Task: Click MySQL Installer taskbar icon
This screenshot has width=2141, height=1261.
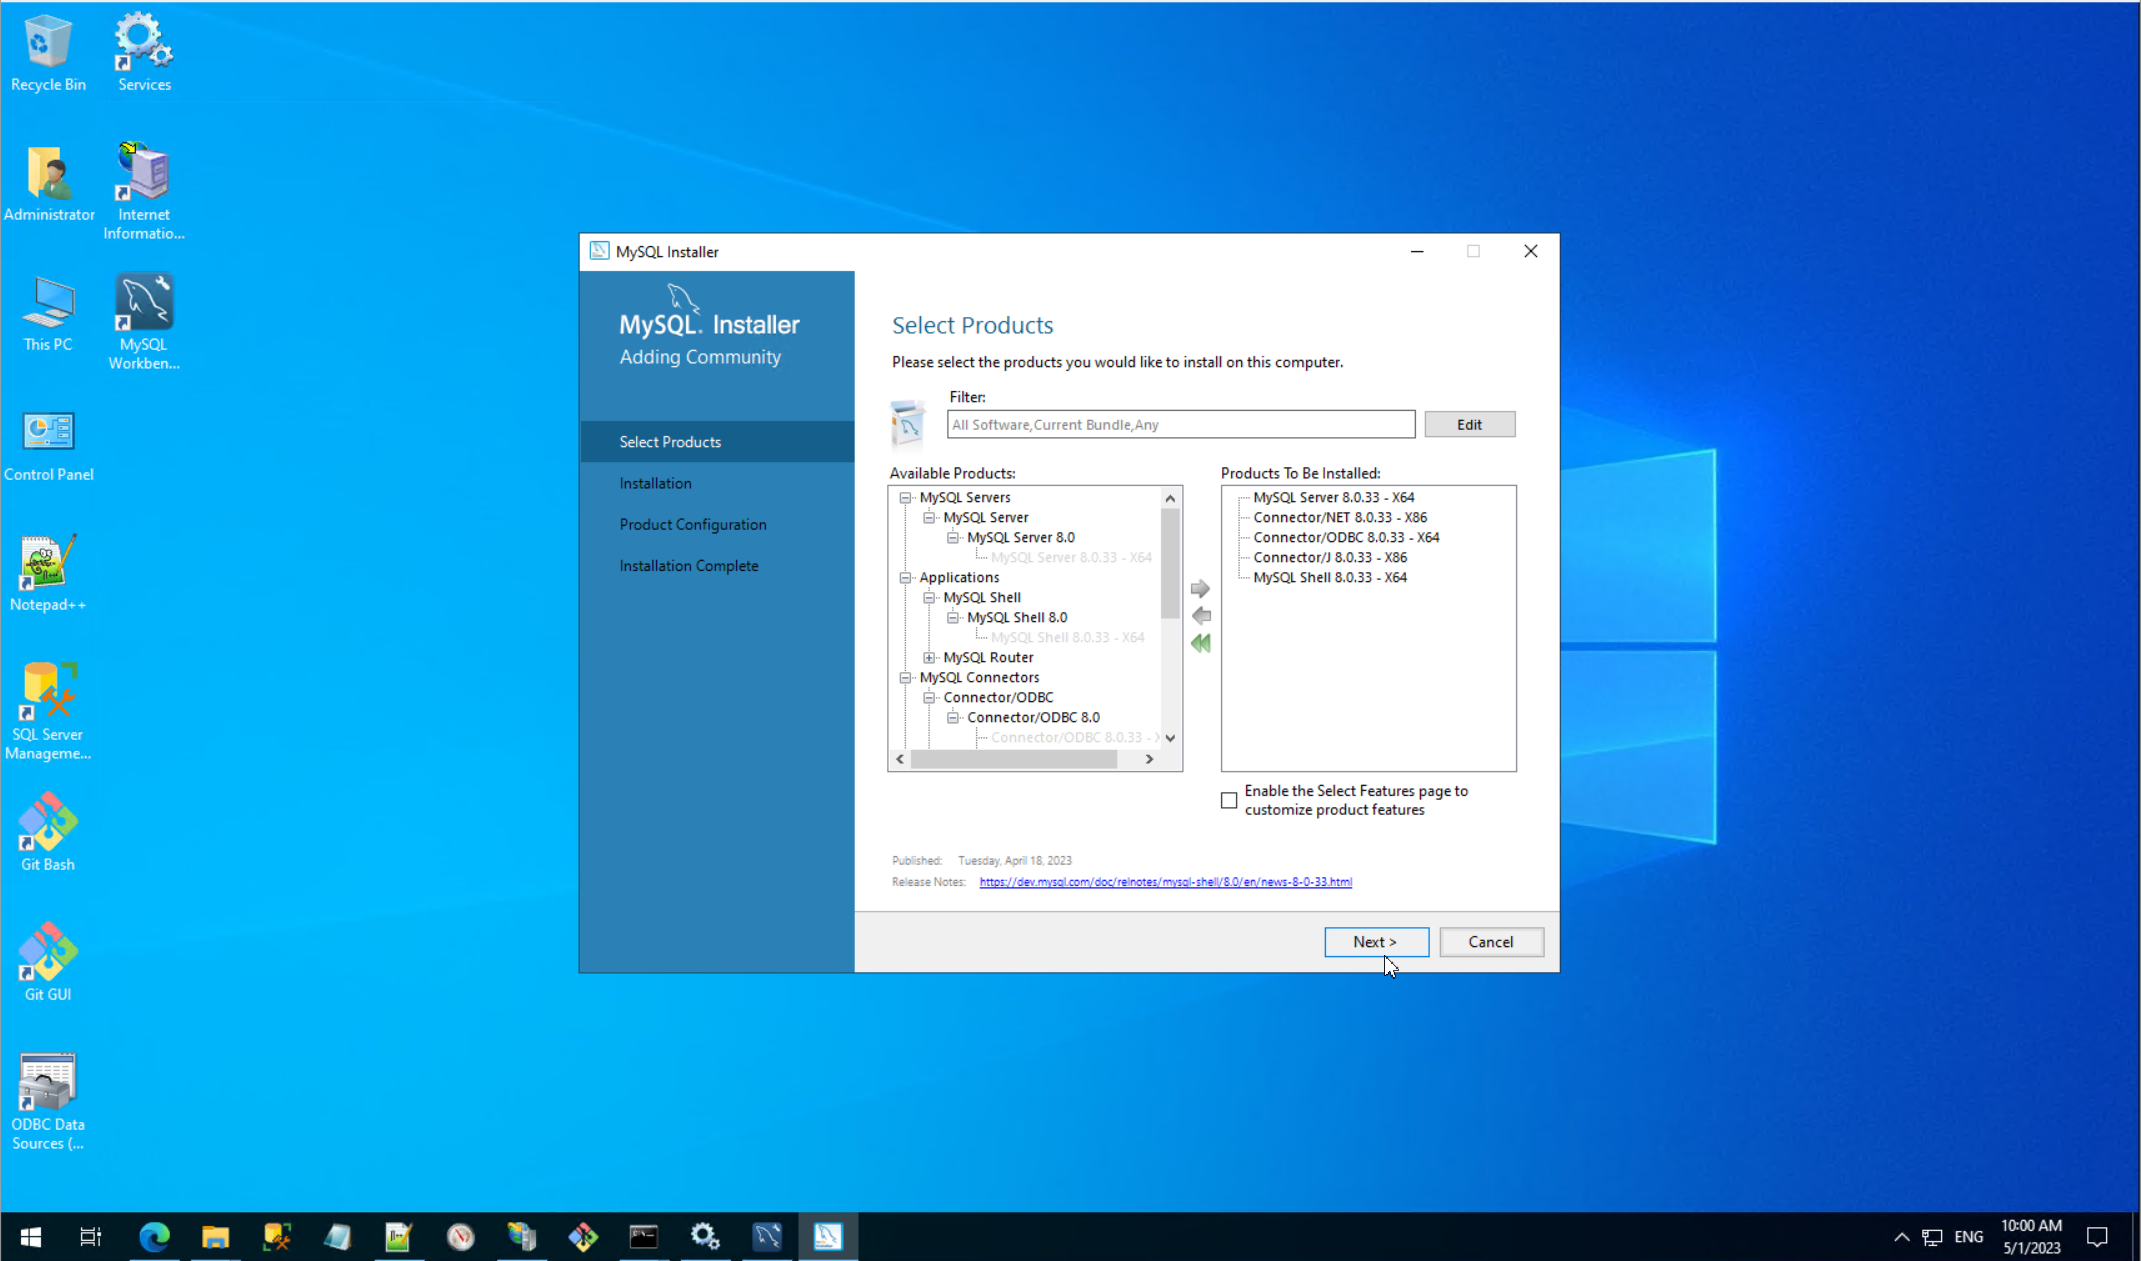Action: 827,1237
